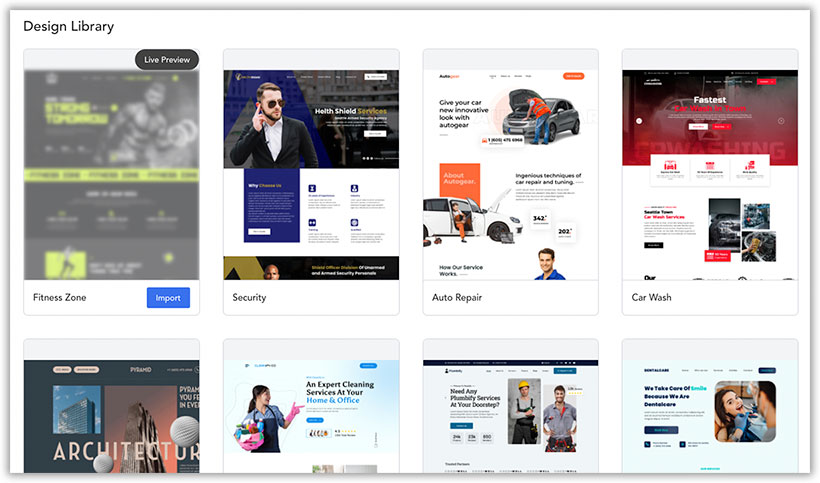Click the Car Wash label
Viewport: 820px width, 483px height.
[652, 297]
